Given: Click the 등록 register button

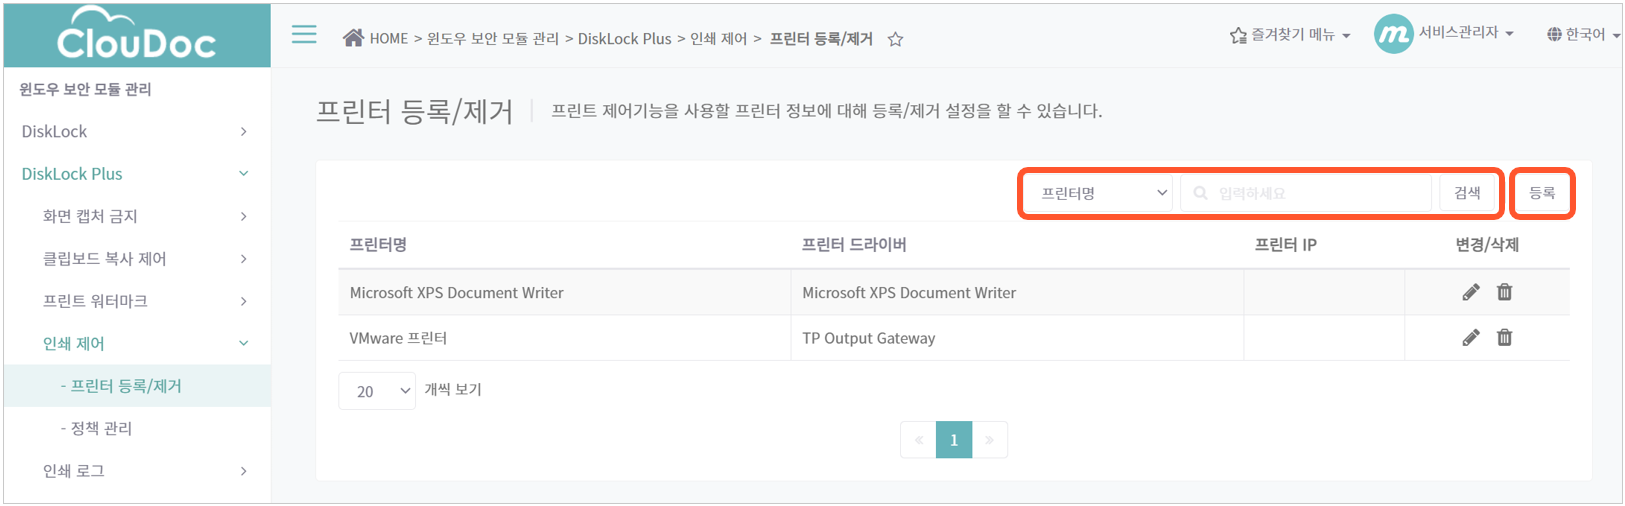Looking at the screenshot, I should click(x=1542, y=193).
